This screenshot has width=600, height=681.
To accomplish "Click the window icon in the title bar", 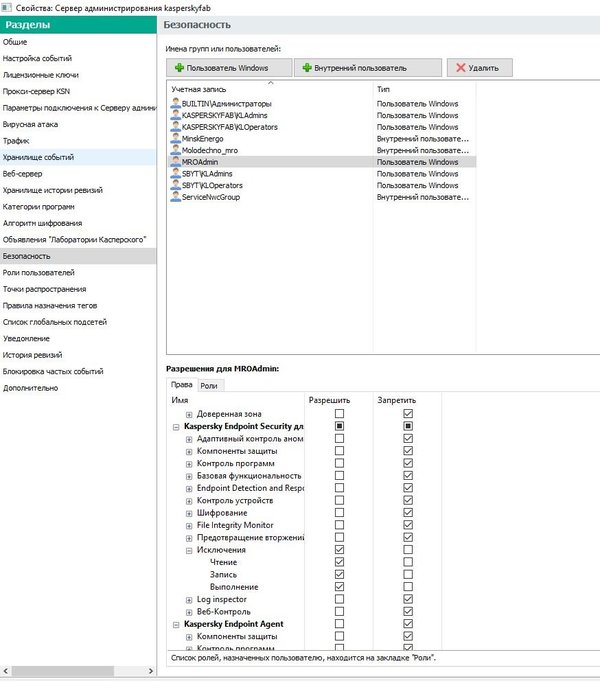I will 7,7.
